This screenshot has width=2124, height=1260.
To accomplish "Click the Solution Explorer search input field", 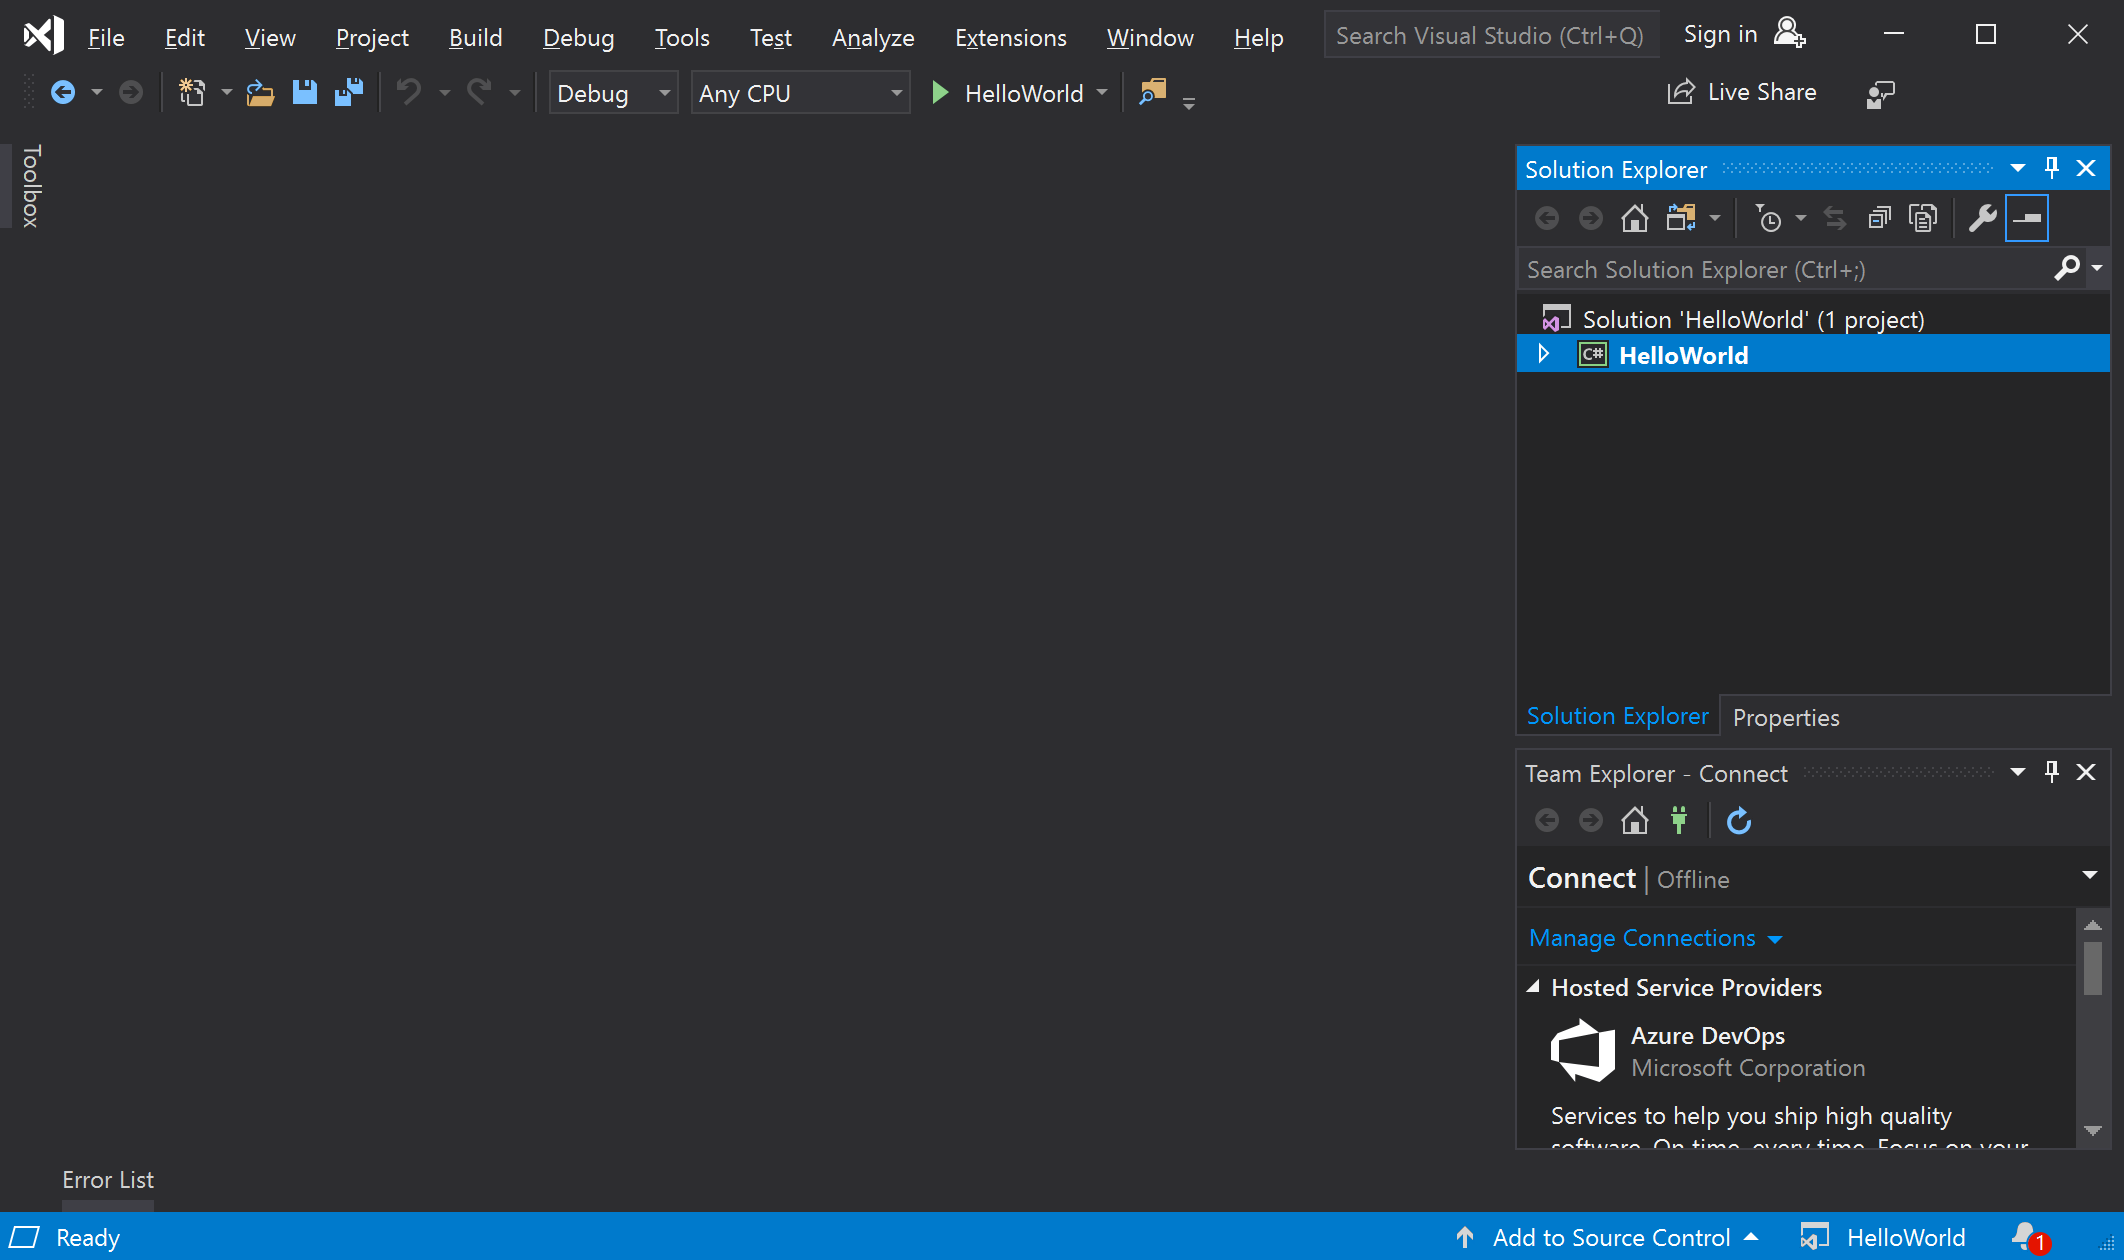I will pos(1790,268).
